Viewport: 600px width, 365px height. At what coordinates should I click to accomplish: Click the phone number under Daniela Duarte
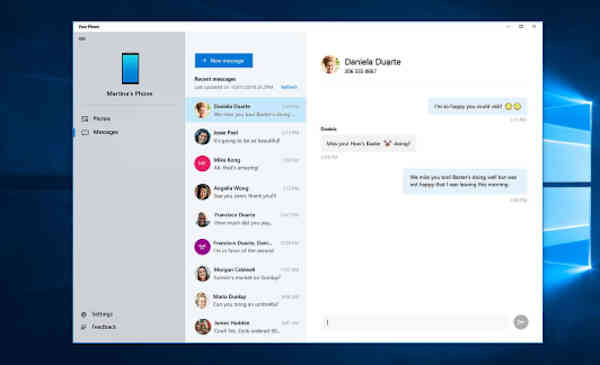pos(360,71)
